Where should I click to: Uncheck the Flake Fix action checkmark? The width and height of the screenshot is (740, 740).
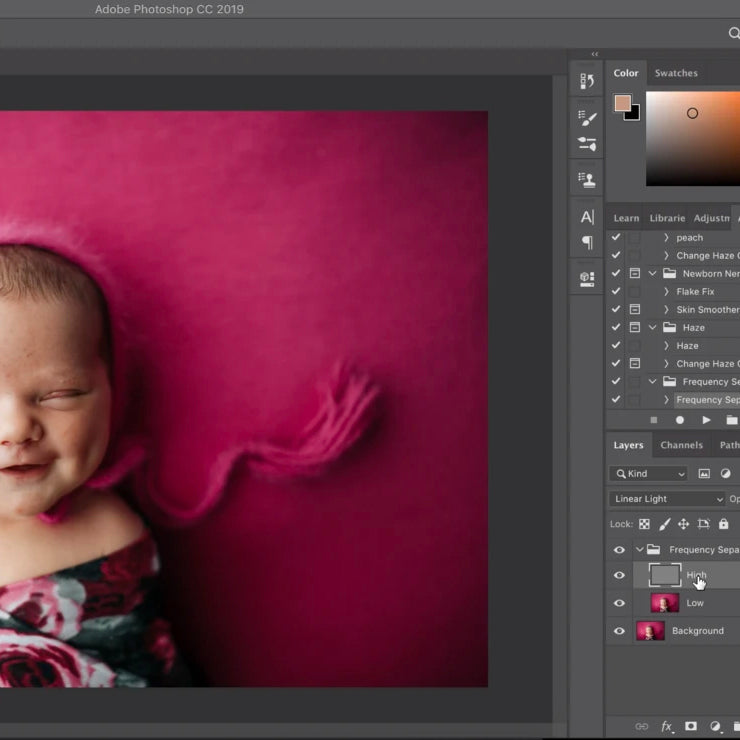point(616,292)
